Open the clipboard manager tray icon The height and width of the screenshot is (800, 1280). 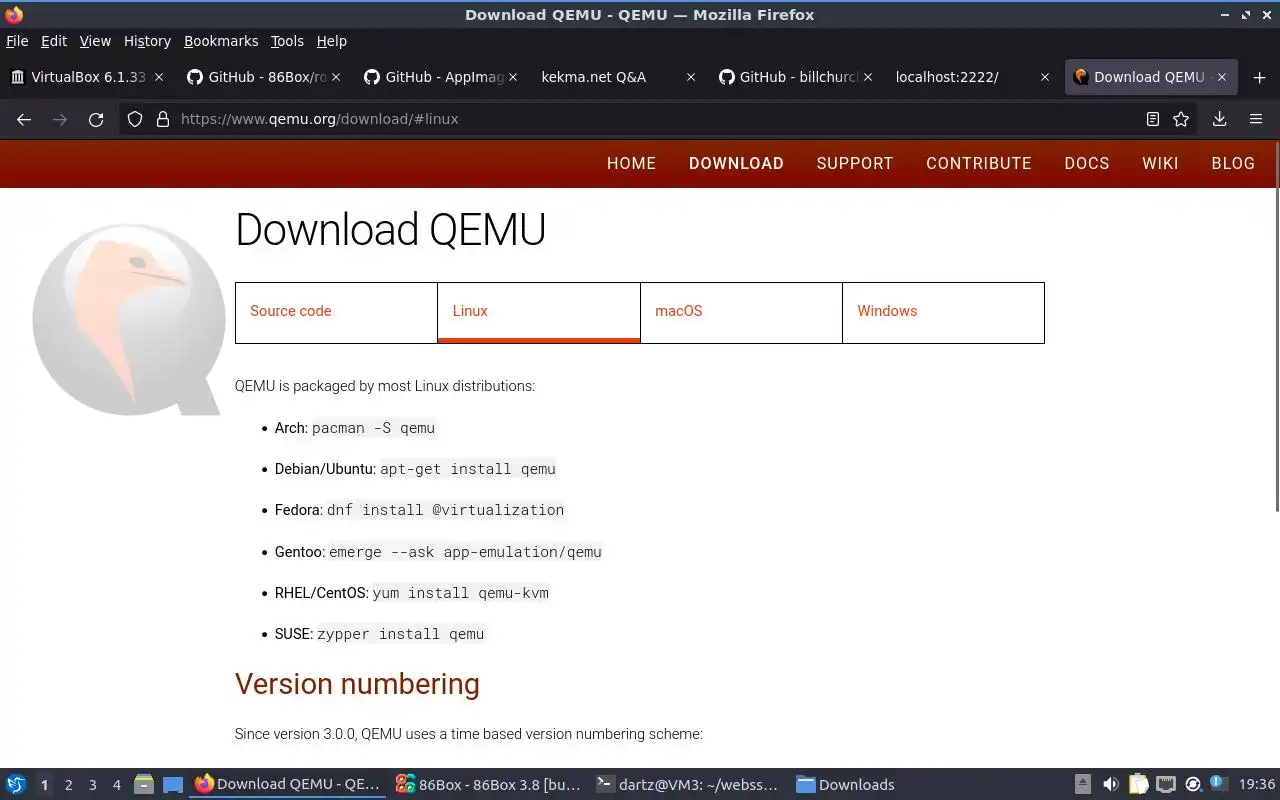1138,785
